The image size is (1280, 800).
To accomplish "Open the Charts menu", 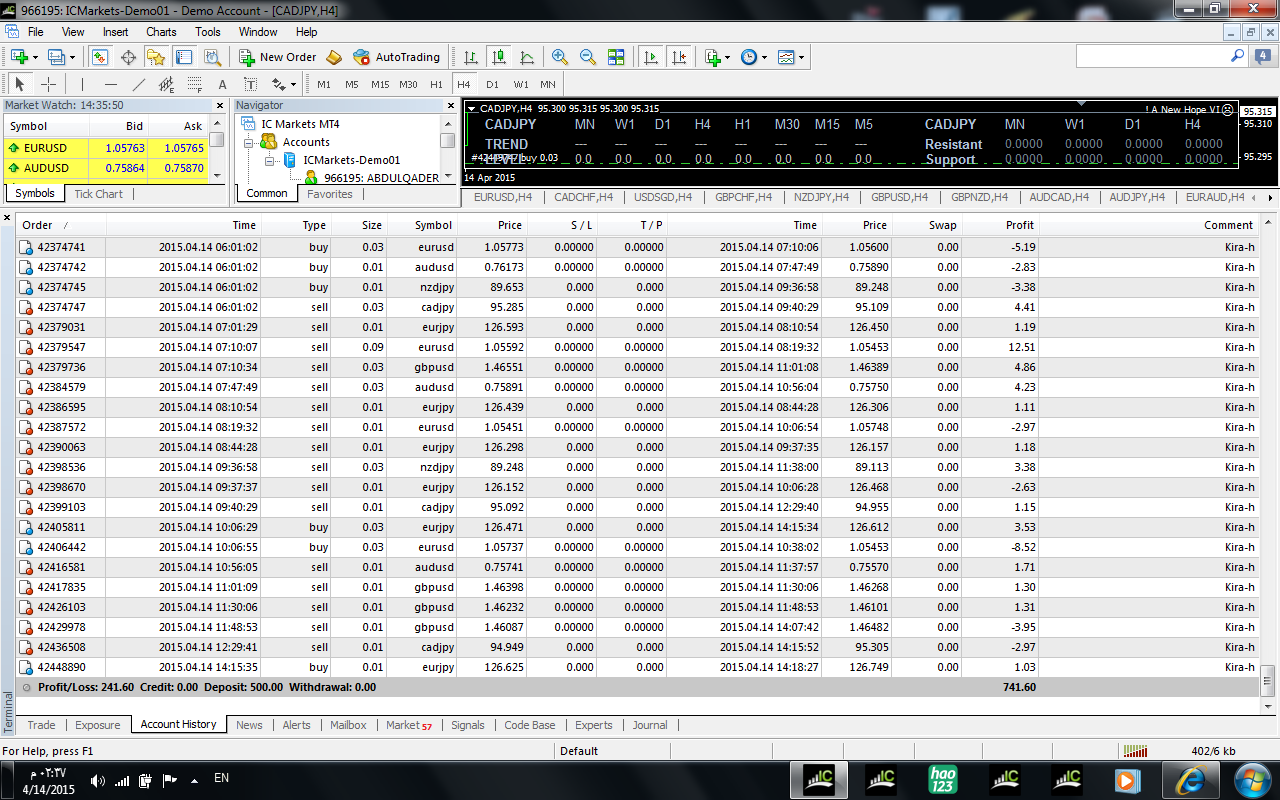I will pyautogui.click(x=161, y=32).
